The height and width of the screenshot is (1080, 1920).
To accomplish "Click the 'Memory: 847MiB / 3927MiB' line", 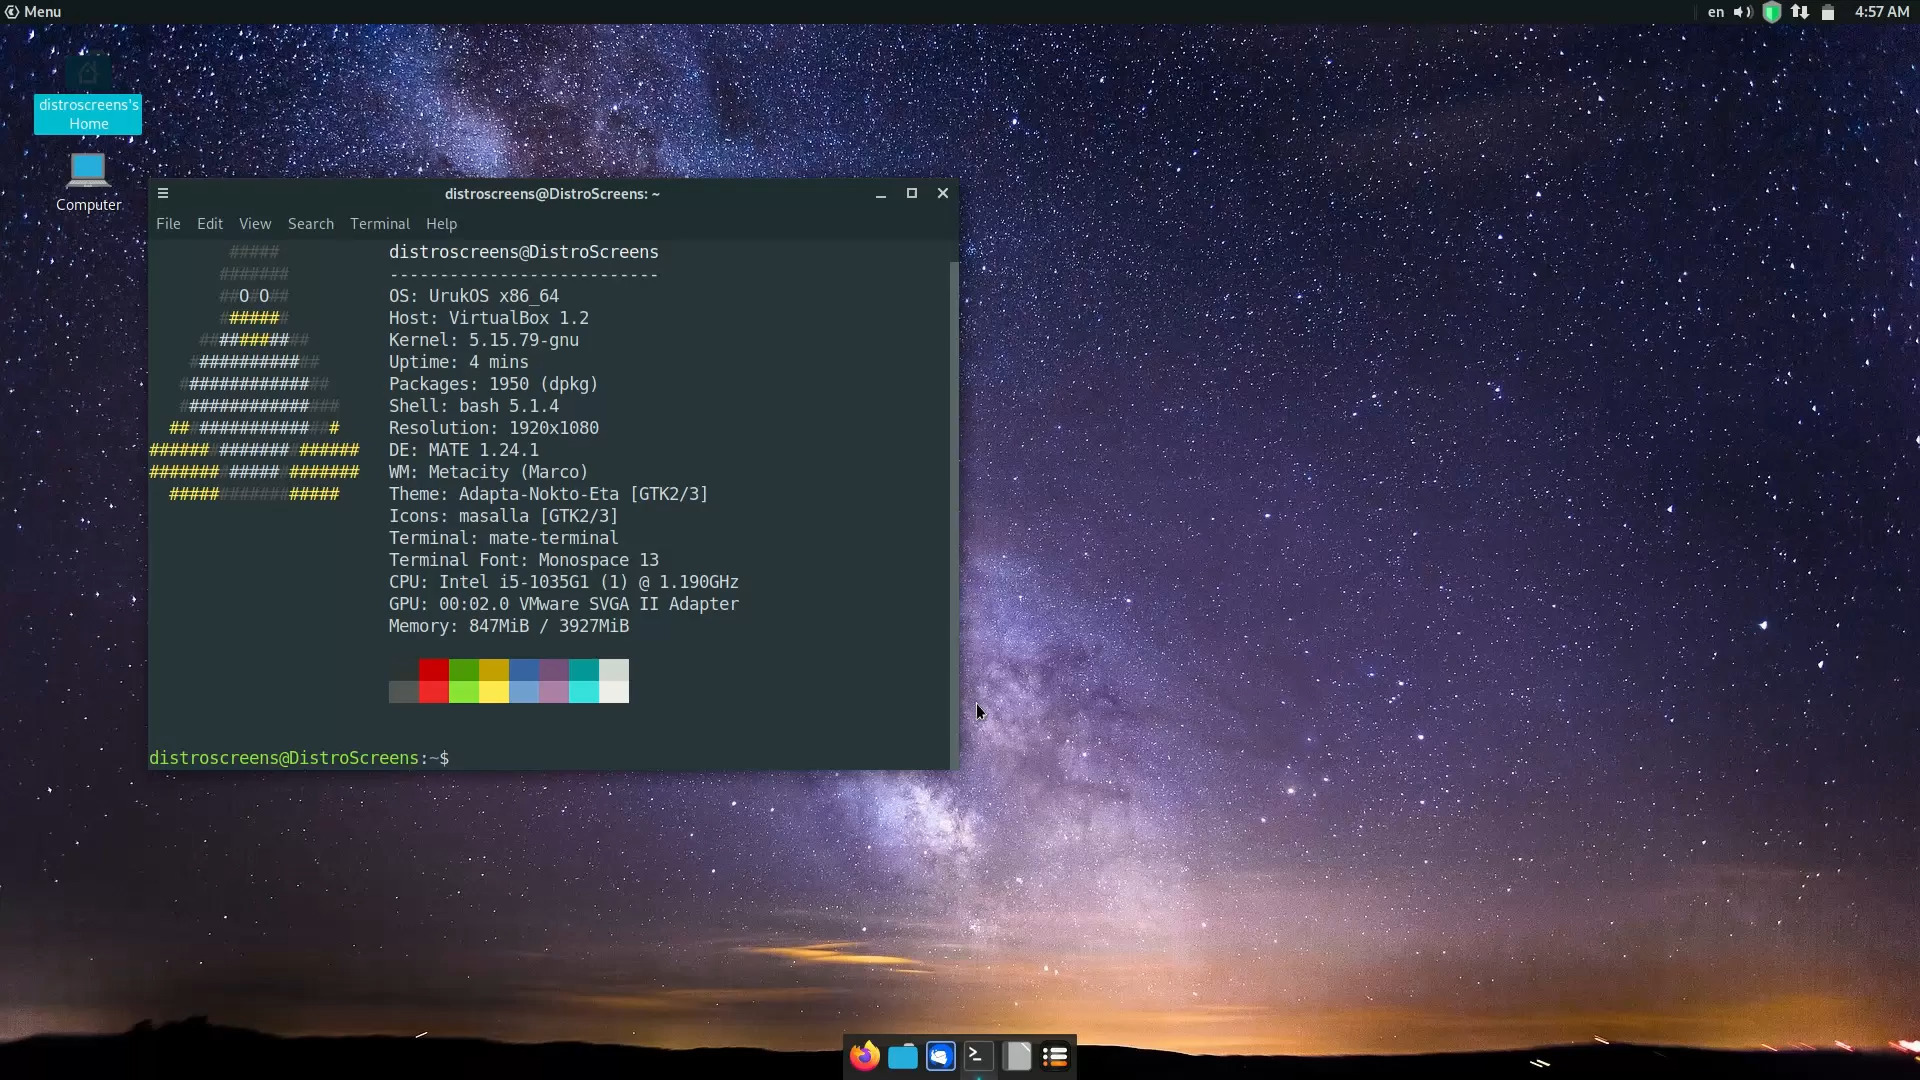I will click(509, 626).
